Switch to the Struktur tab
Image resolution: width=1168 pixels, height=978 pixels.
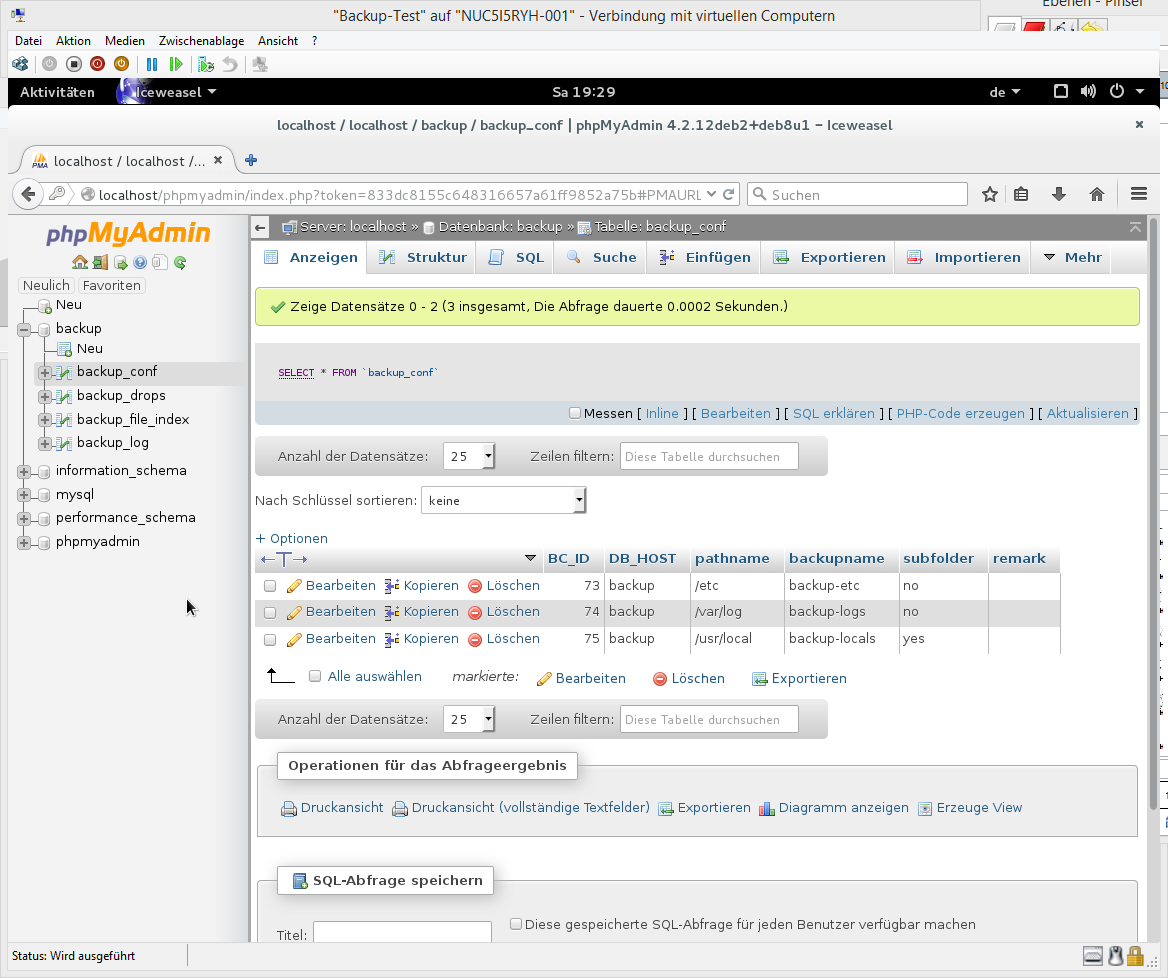point(422,257)
